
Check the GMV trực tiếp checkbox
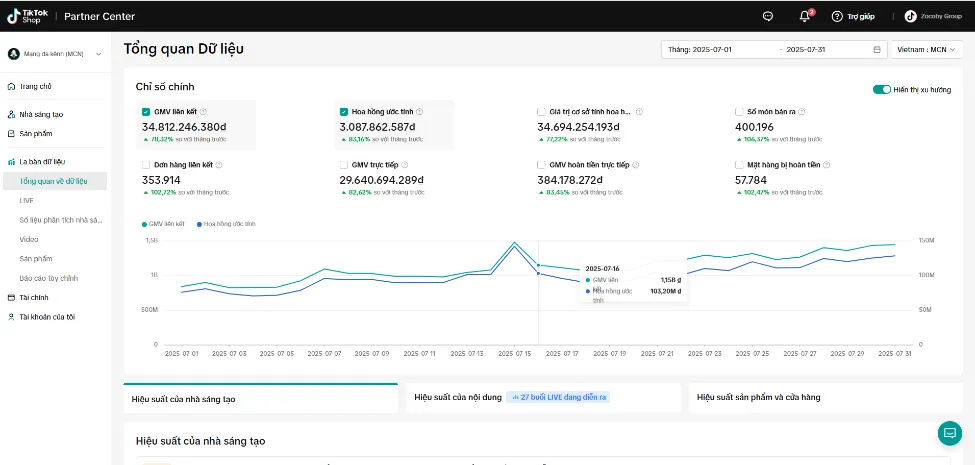[x=344, y=164]
